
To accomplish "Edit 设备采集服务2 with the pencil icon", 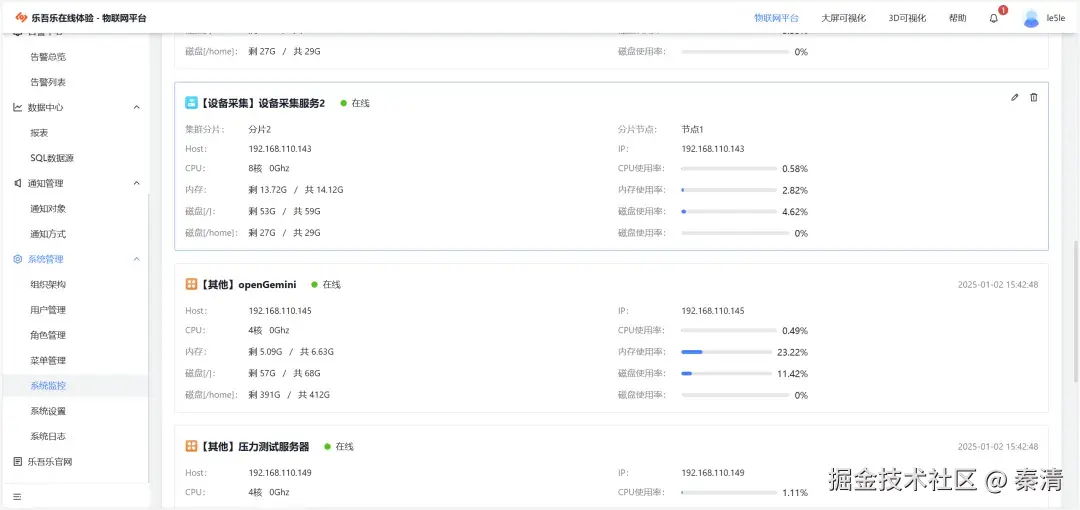I will tap(1015, 97).
